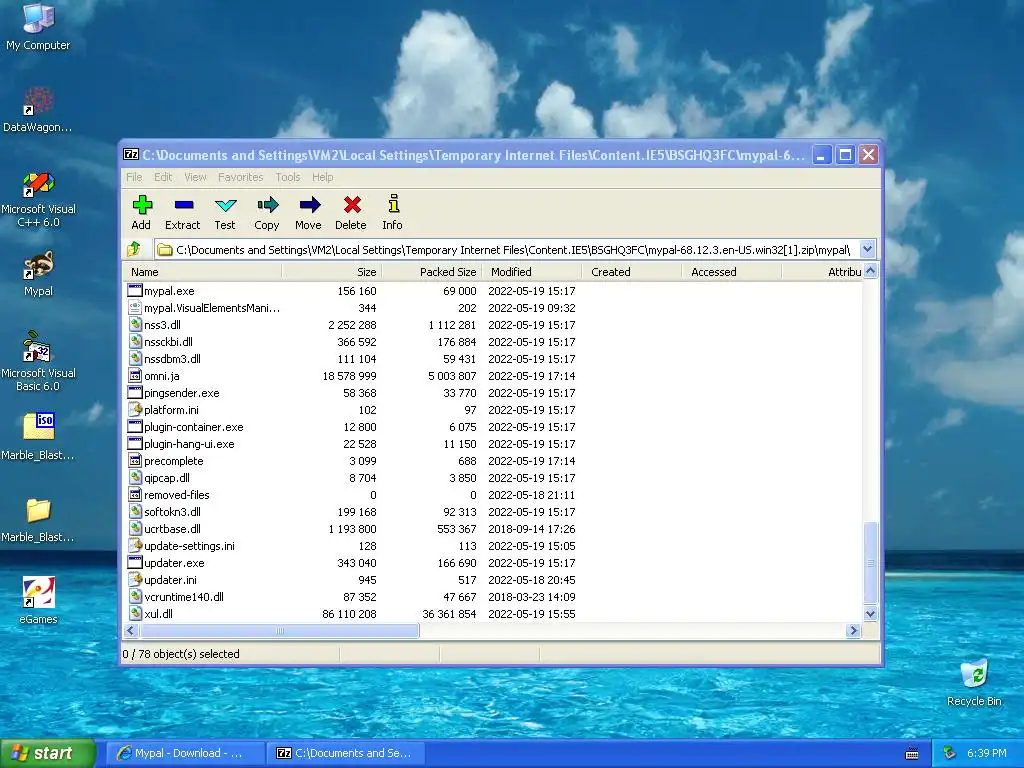Click the Extract toolbar icon
Image resolution: width=1024 pixels, height=768 pixels.
click(184, 205)
